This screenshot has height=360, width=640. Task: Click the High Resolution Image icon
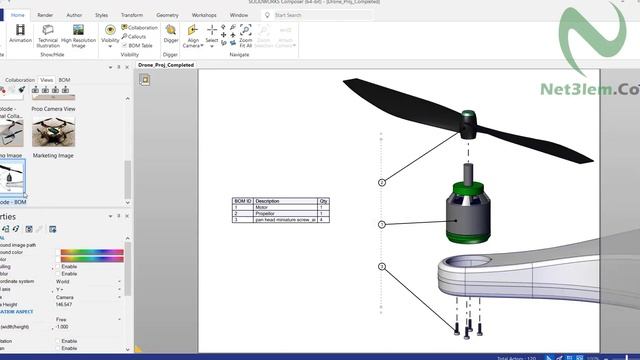78,29
